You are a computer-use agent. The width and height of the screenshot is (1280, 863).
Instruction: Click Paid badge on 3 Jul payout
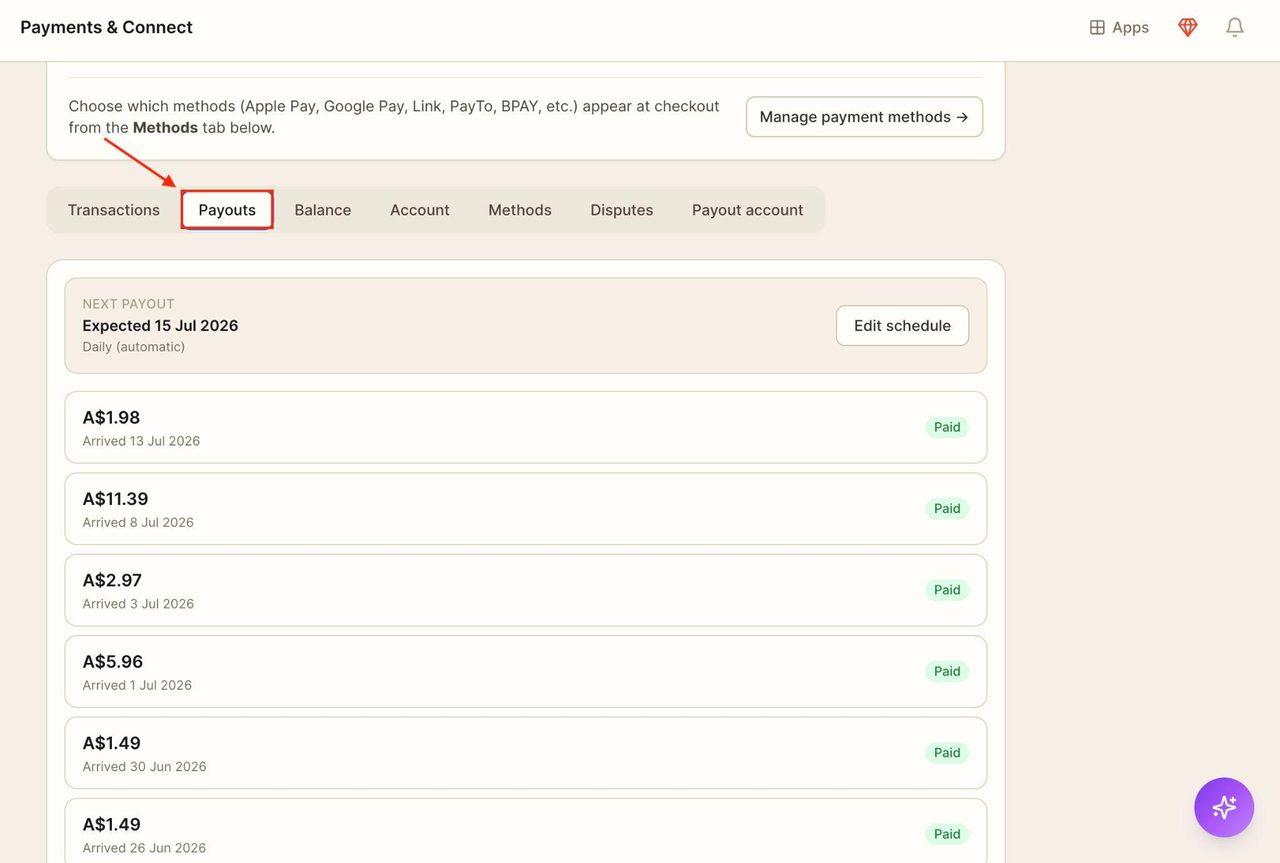click(947, 590)
